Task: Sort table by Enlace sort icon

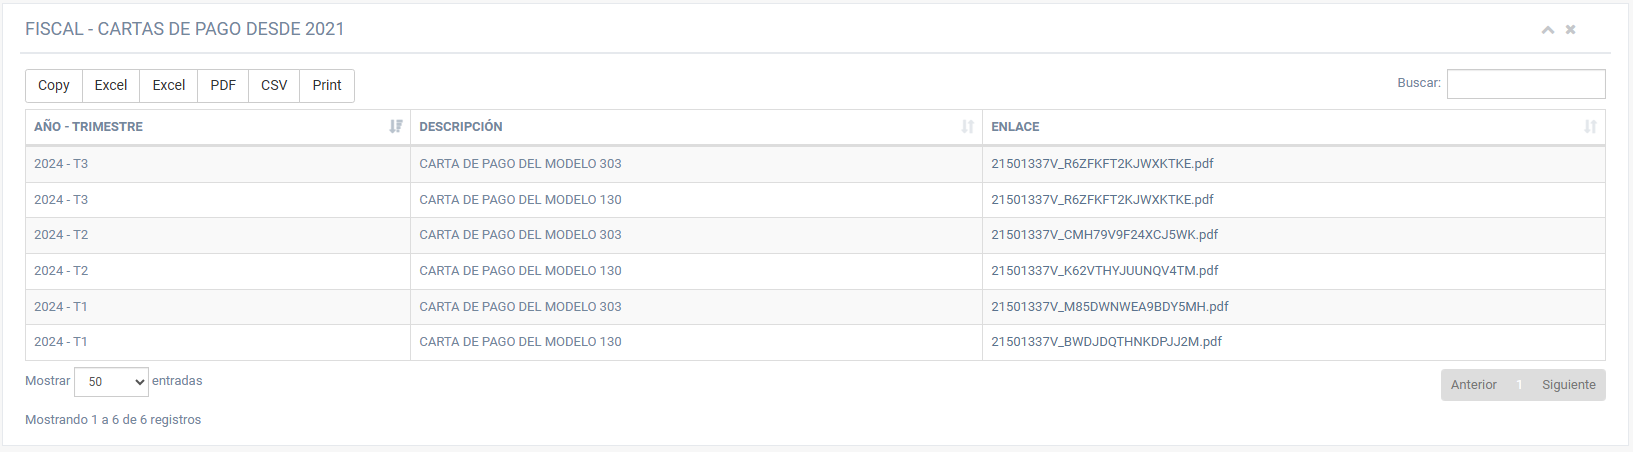Action: 1590,127
